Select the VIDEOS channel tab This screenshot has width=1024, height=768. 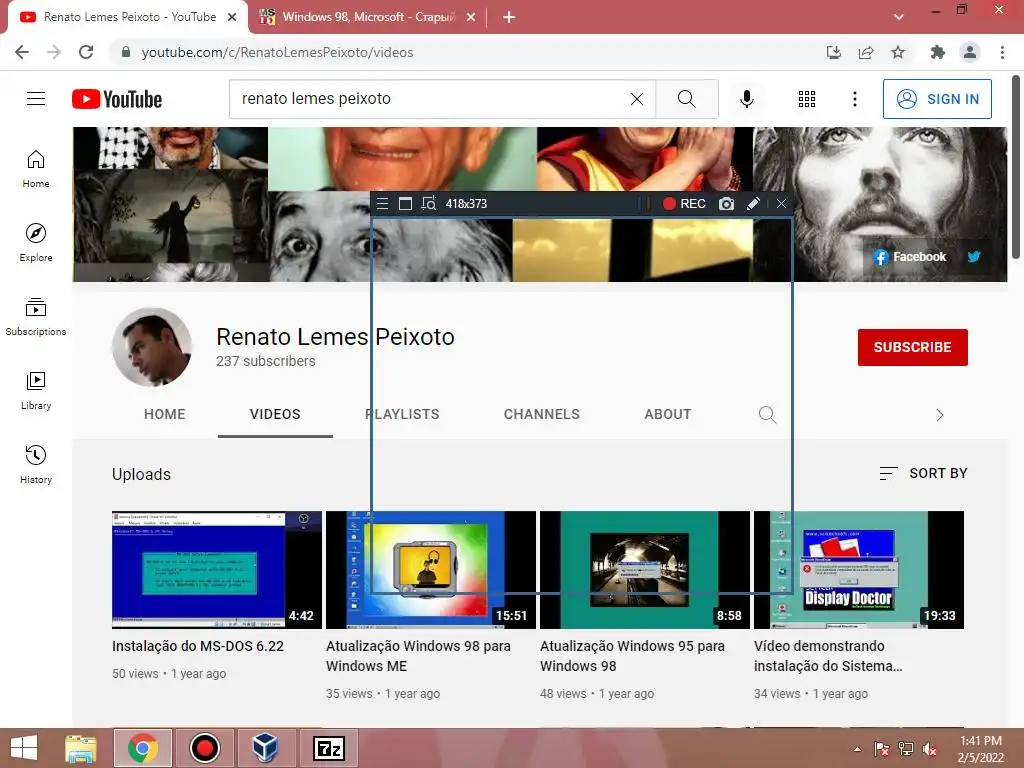tap(275, 414)
